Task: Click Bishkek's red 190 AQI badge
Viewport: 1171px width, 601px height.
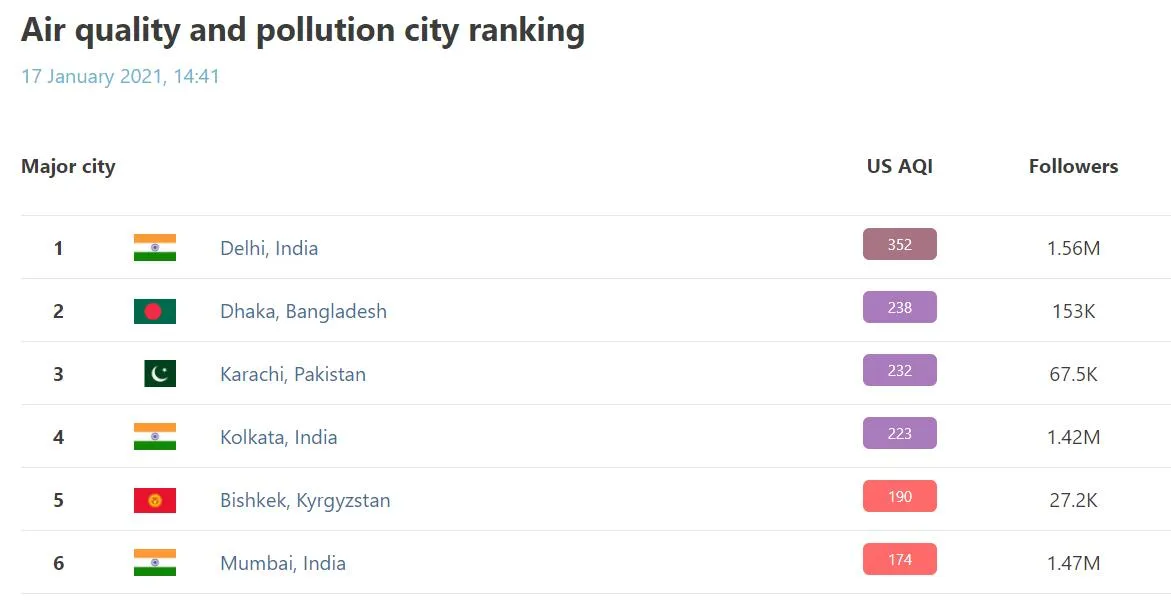Action: (x=900, y=496)
